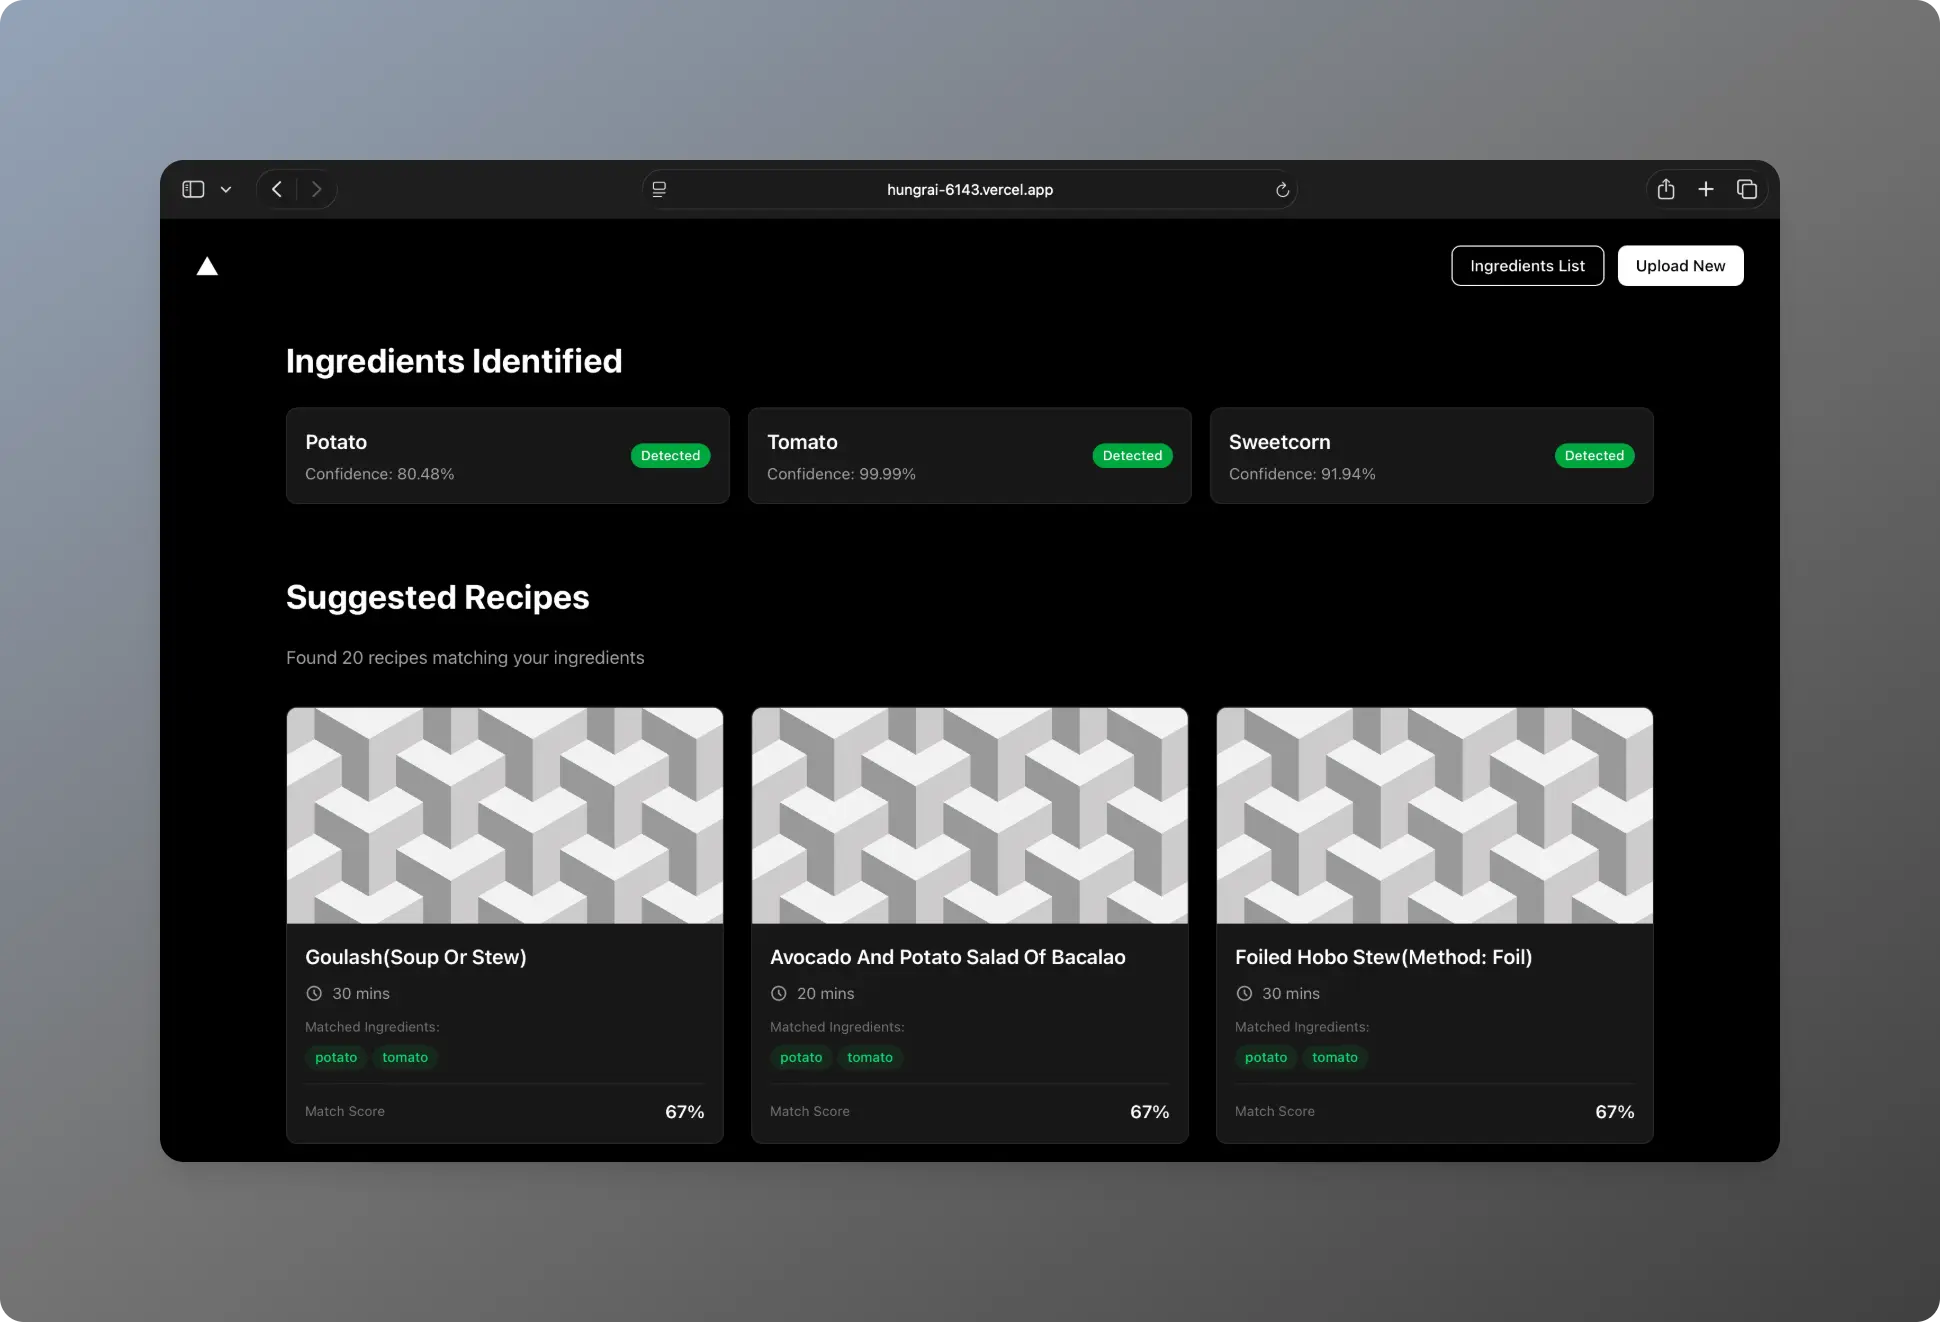Click the Detected badge on Sweetcorn card
The height and width of the screenshot is (1322, 1940).
[x=1594, y=456]
